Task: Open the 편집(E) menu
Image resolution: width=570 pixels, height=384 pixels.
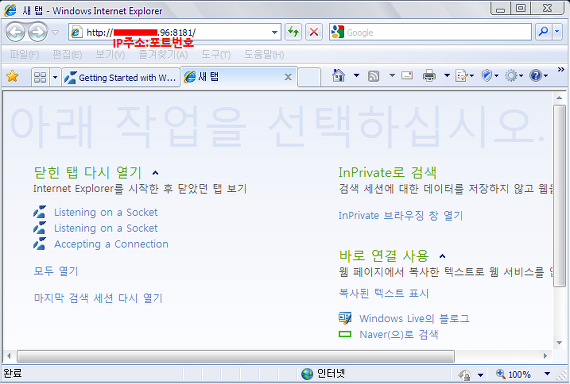Action: 67,55
